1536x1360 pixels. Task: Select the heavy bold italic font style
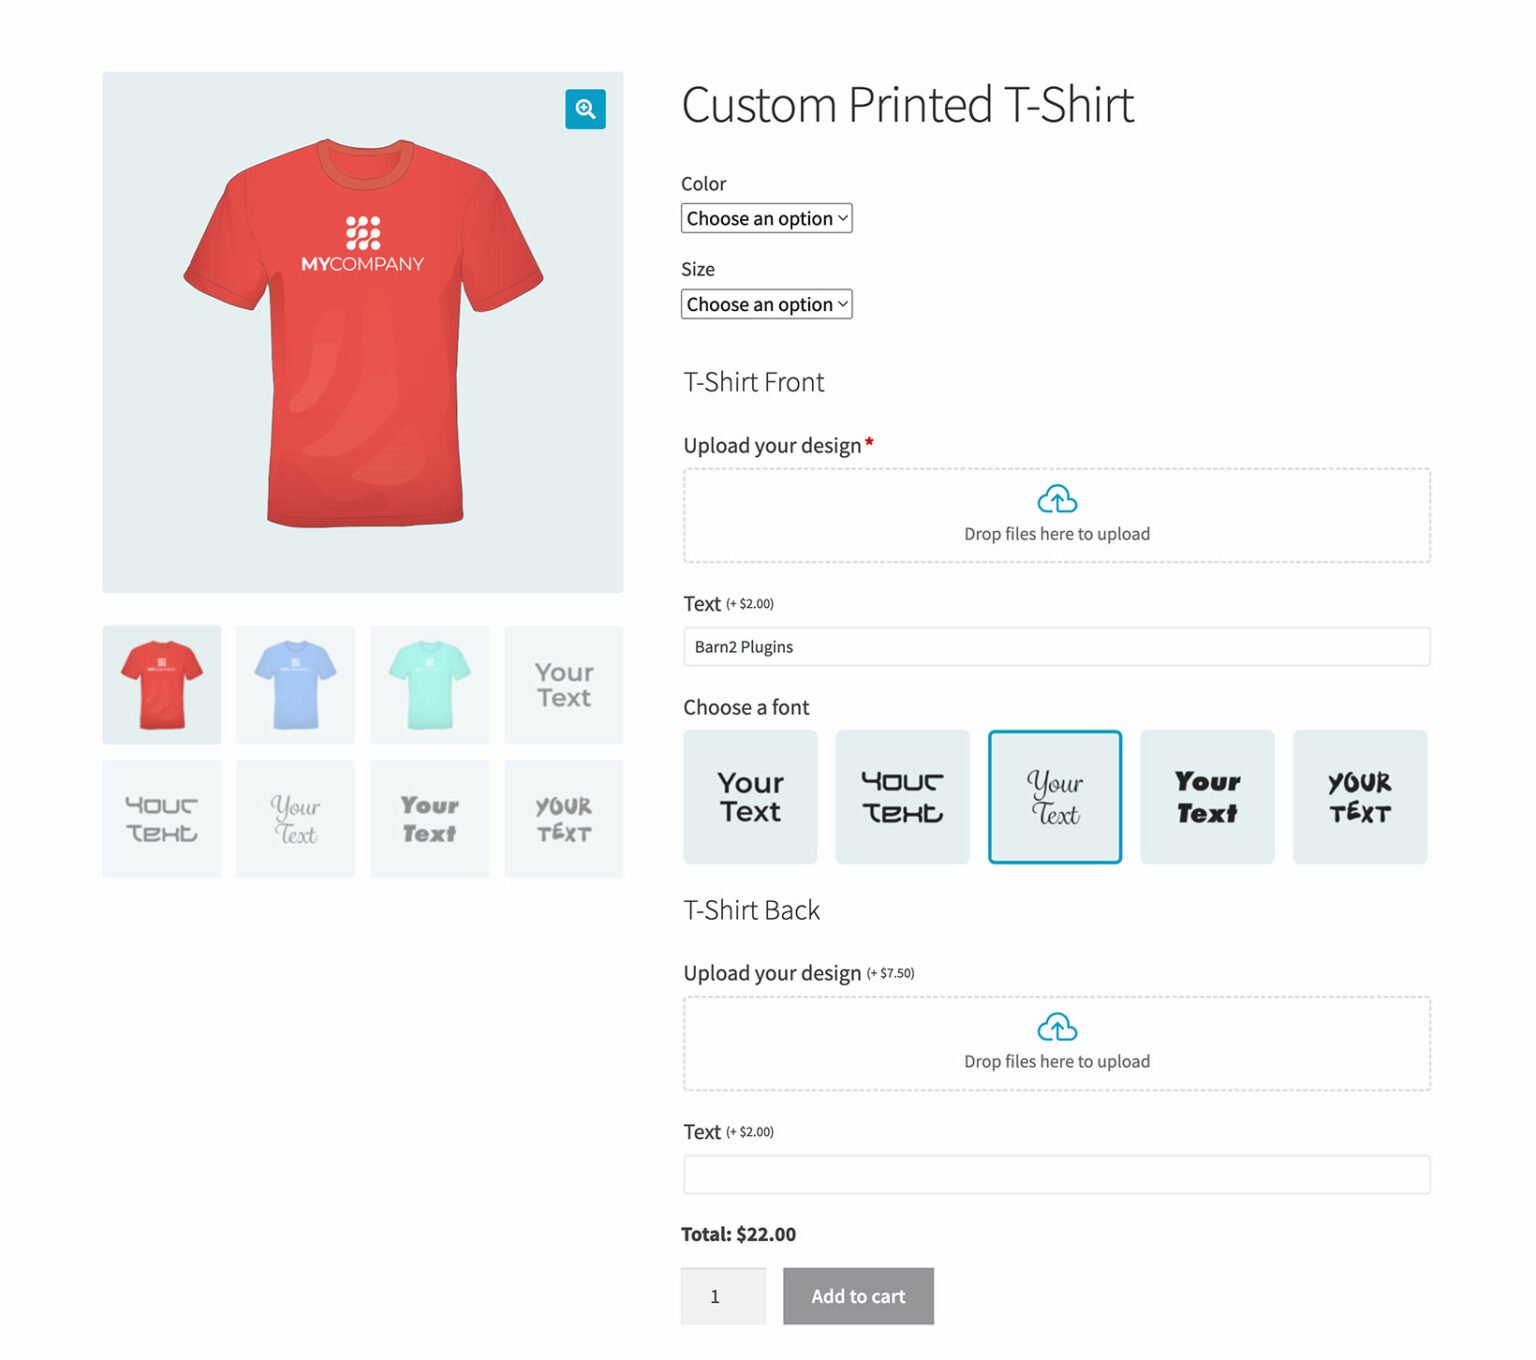(1207, 796)
